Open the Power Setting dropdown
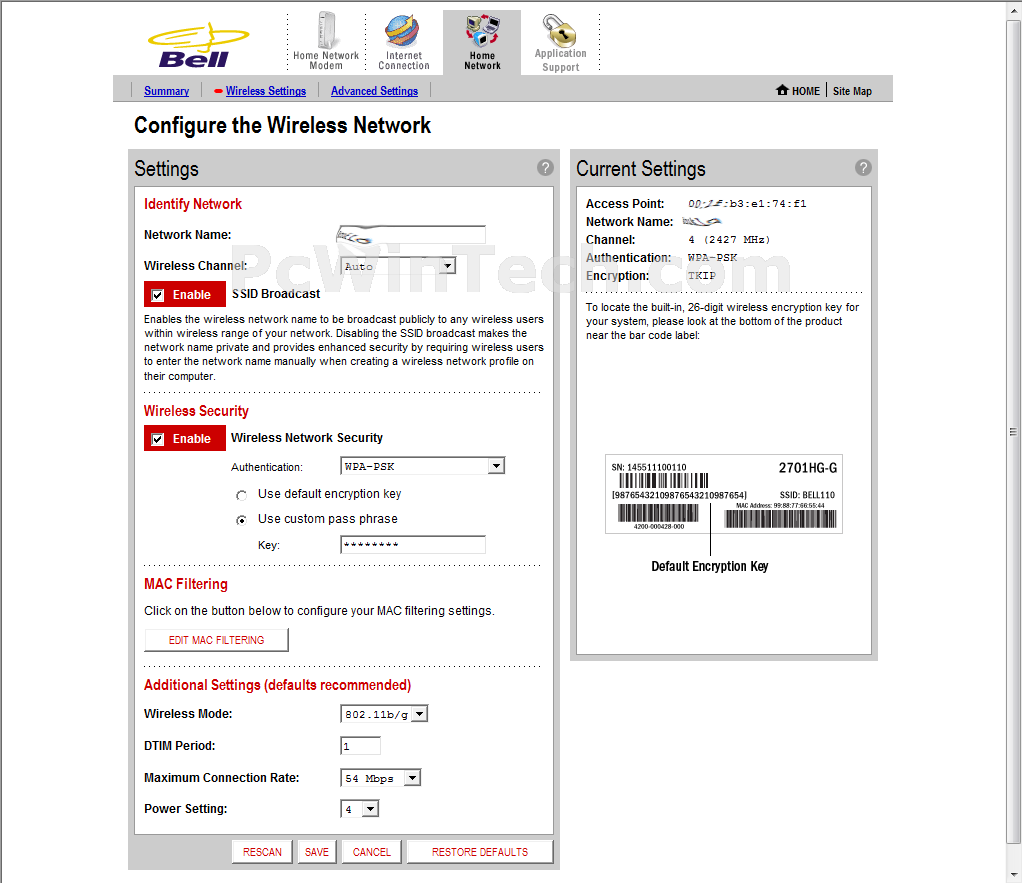The image size is (1022, 883). (x=359, y=809)
